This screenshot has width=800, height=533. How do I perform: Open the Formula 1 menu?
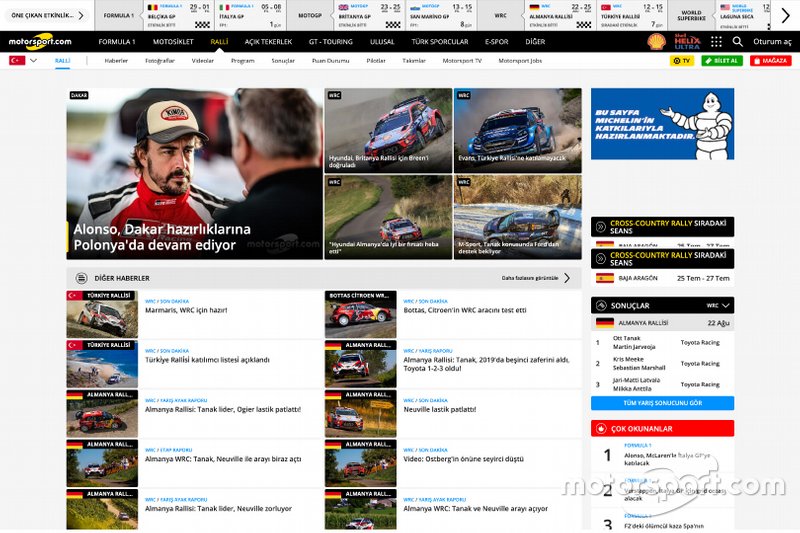pyautogui.click(x=117, y=42)
